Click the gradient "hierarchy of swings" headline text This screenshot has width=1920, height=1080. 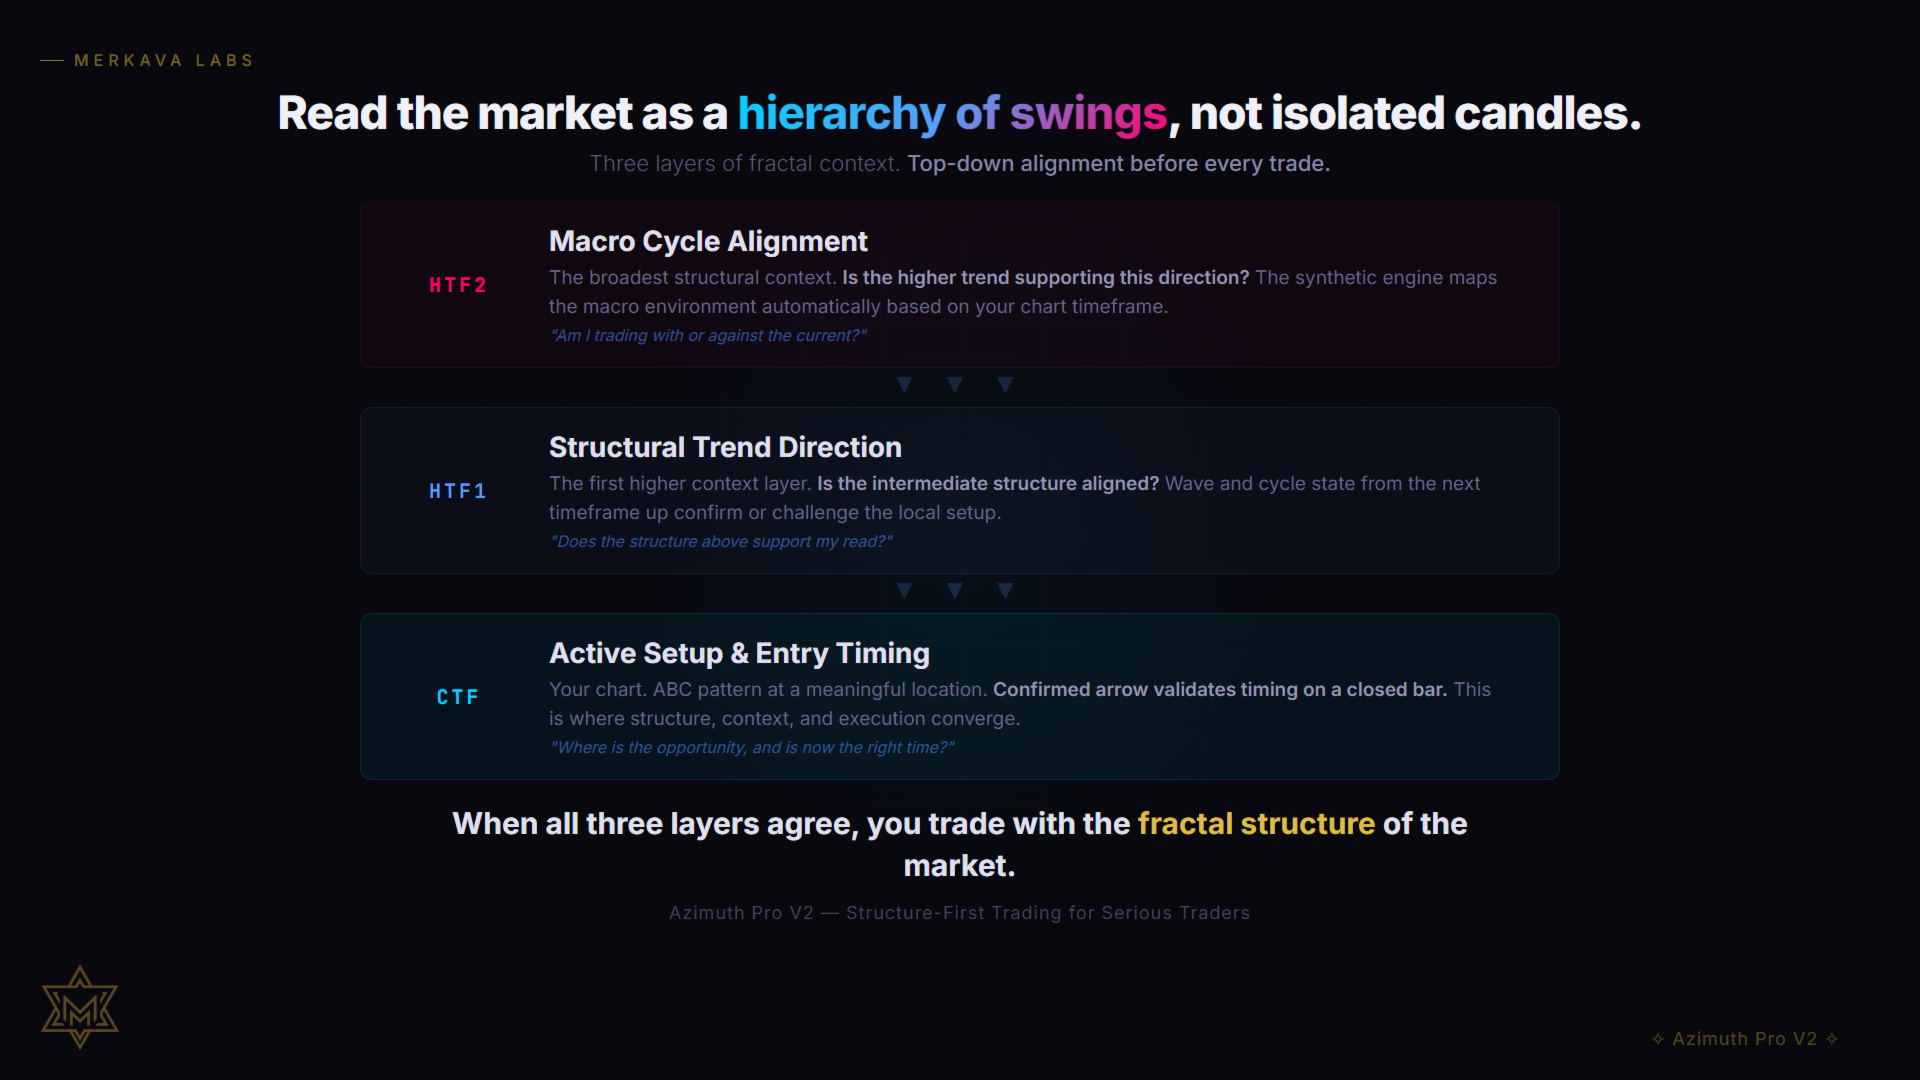tap(952, 113)
